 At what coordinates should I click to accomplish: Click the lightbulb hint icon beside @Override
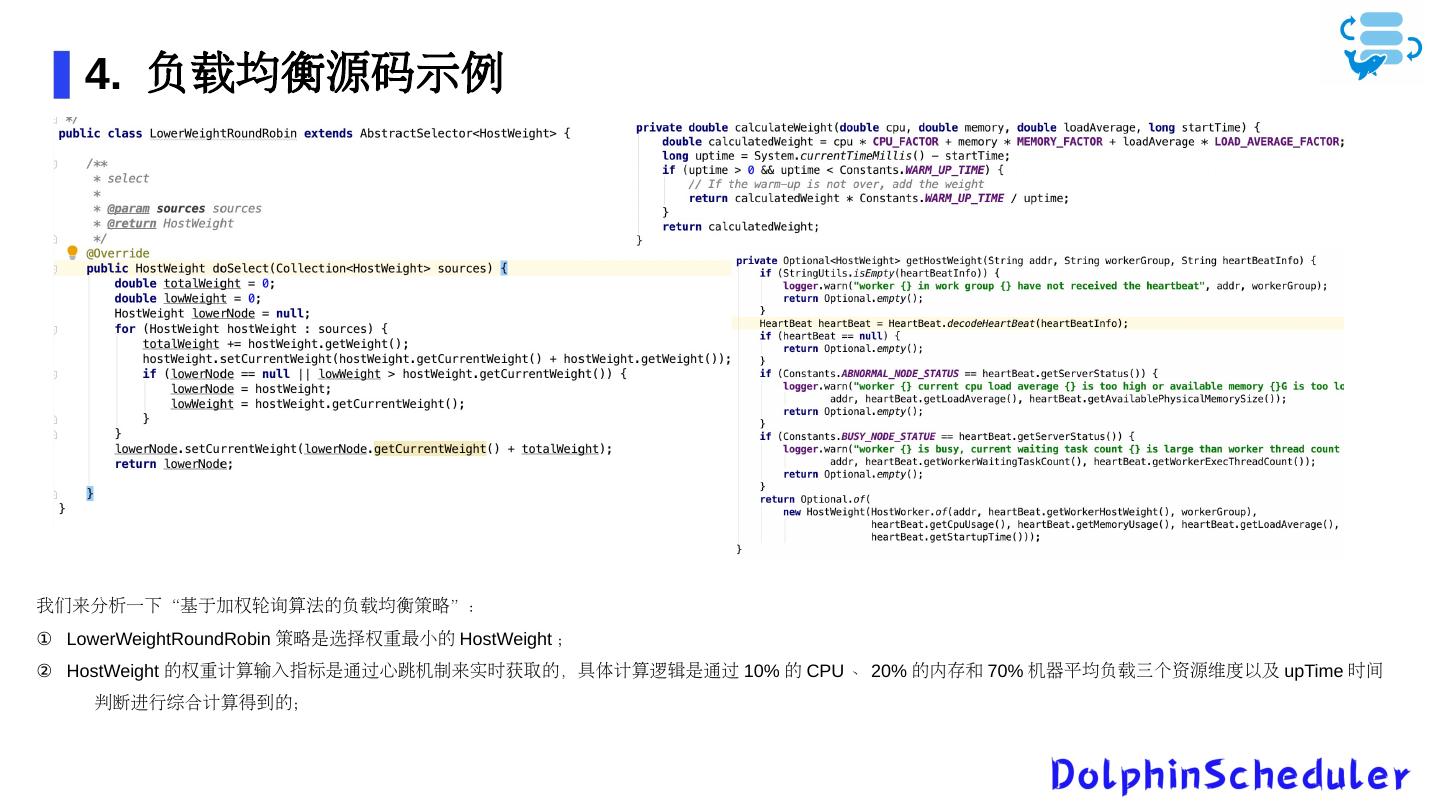pyautogui.click(x=72, y=253)
